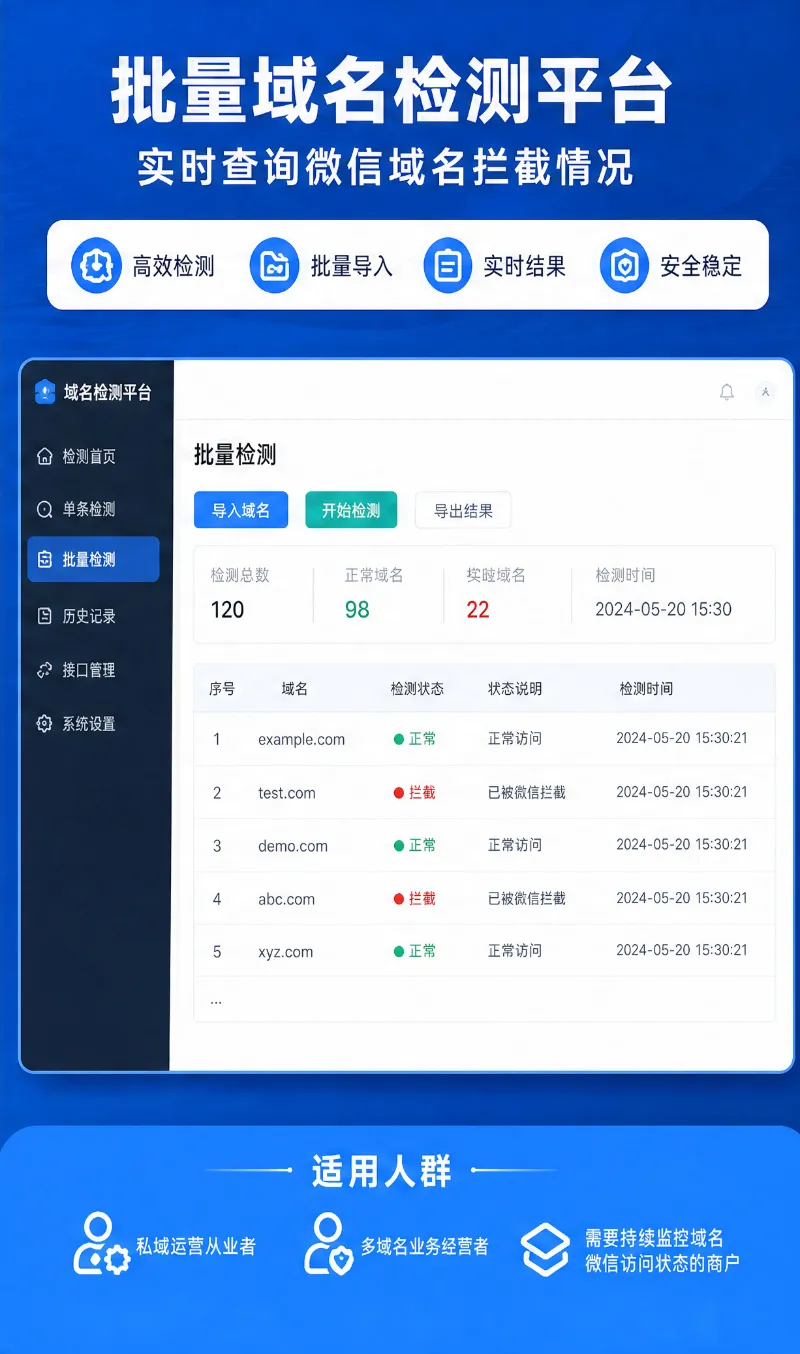Click the 检测总数 value 120
This screenshot has height=1354, width=800.
(x=227, y=610)
